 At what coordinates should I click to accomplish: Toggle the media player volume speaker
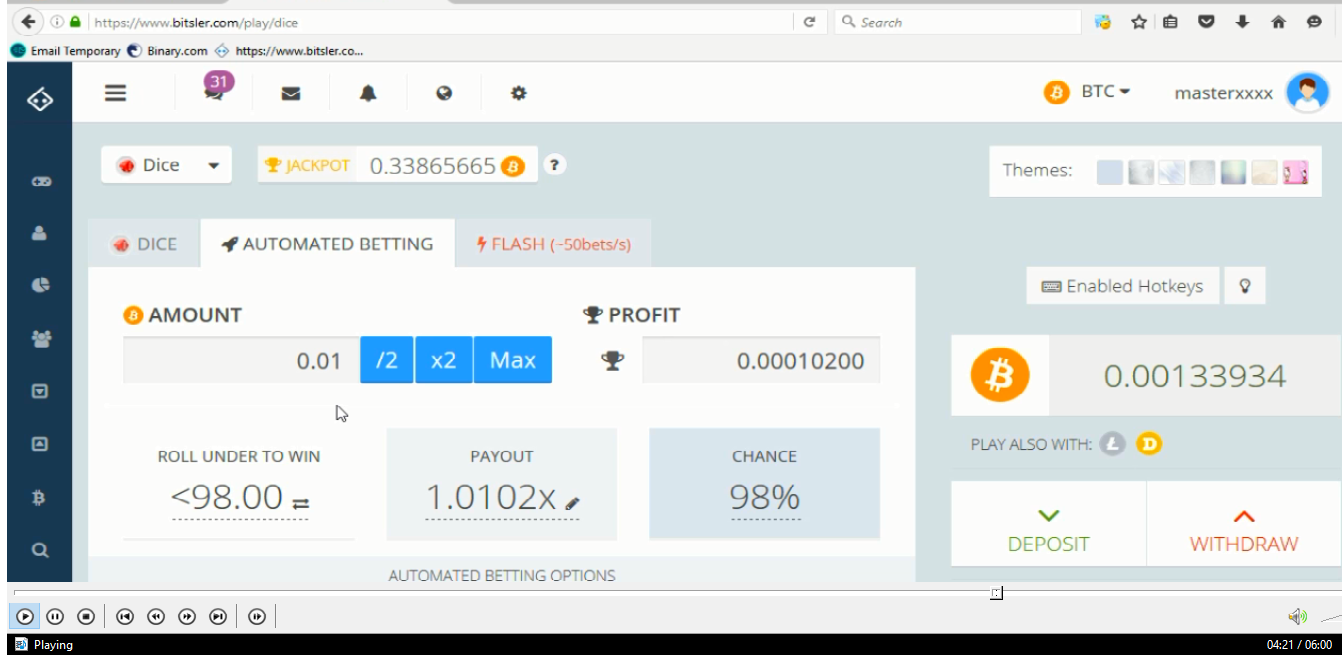[x=1298, y=617]
